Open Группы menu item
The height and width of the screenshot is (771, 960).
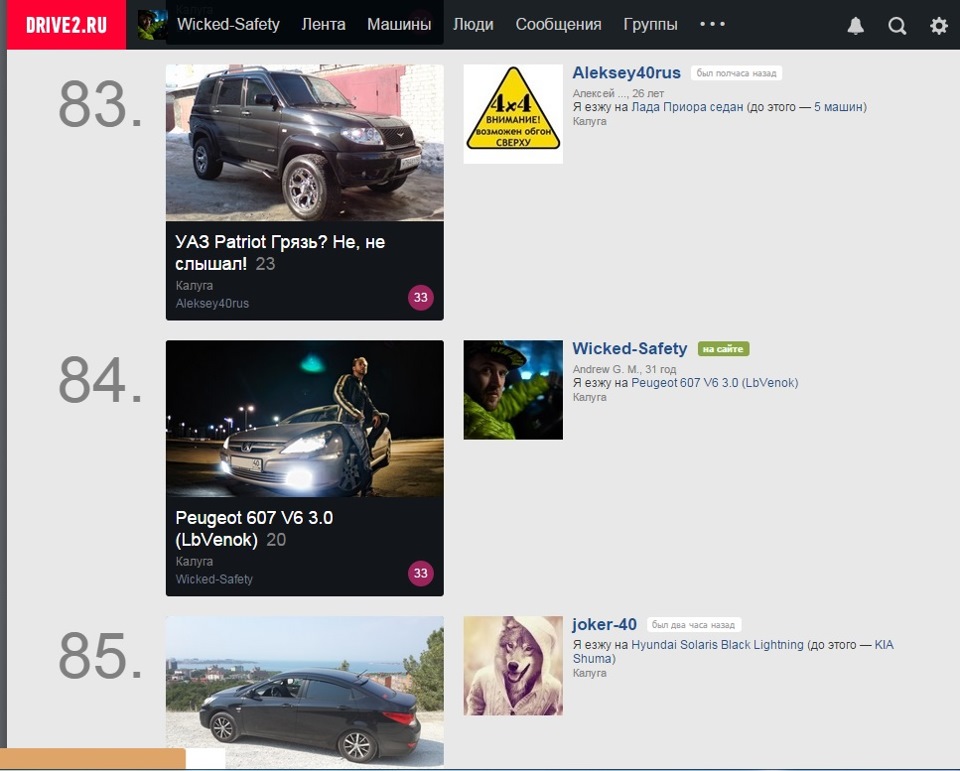pyautogui.click(x=650, y=24)
